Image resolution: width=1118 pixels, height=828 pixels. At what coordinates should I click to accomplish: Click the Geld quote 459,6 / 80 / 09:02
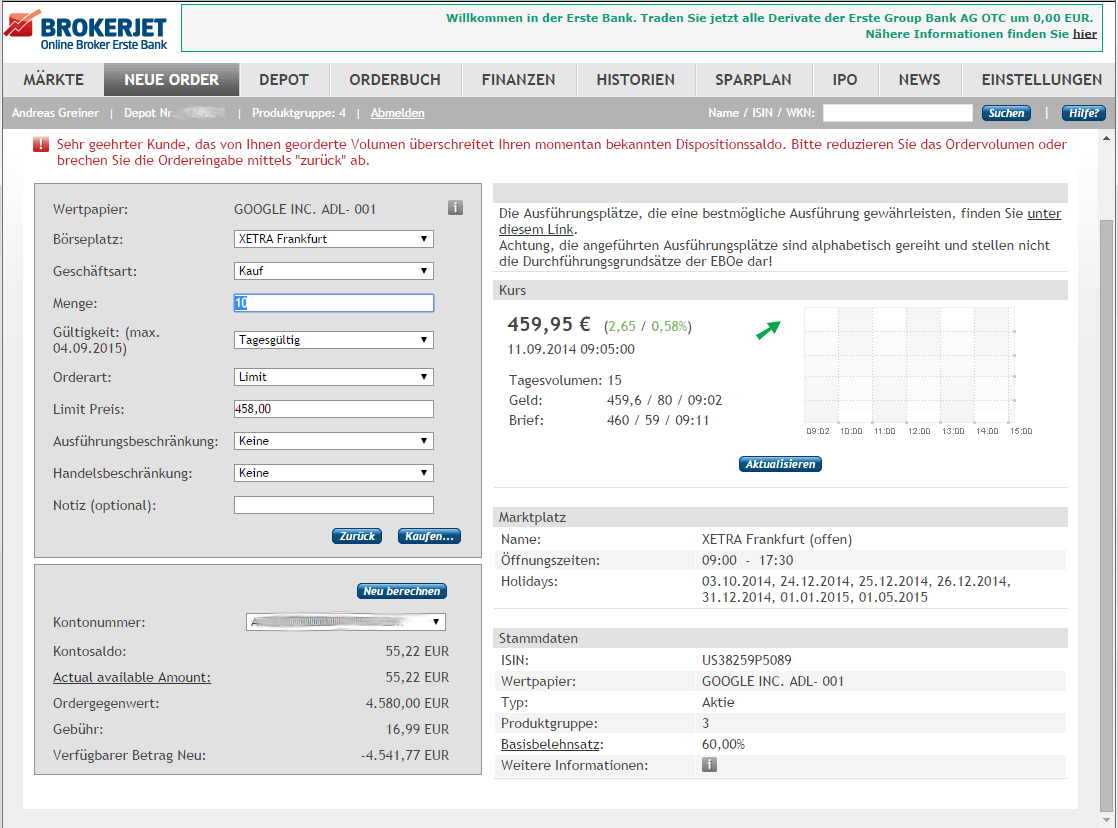pyautogui.click(x=665, y=400)
